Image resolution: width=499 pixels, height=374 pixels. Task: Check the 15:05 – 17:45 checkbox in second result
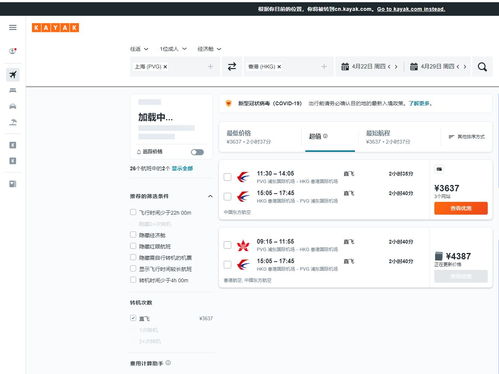click(228, 265)
